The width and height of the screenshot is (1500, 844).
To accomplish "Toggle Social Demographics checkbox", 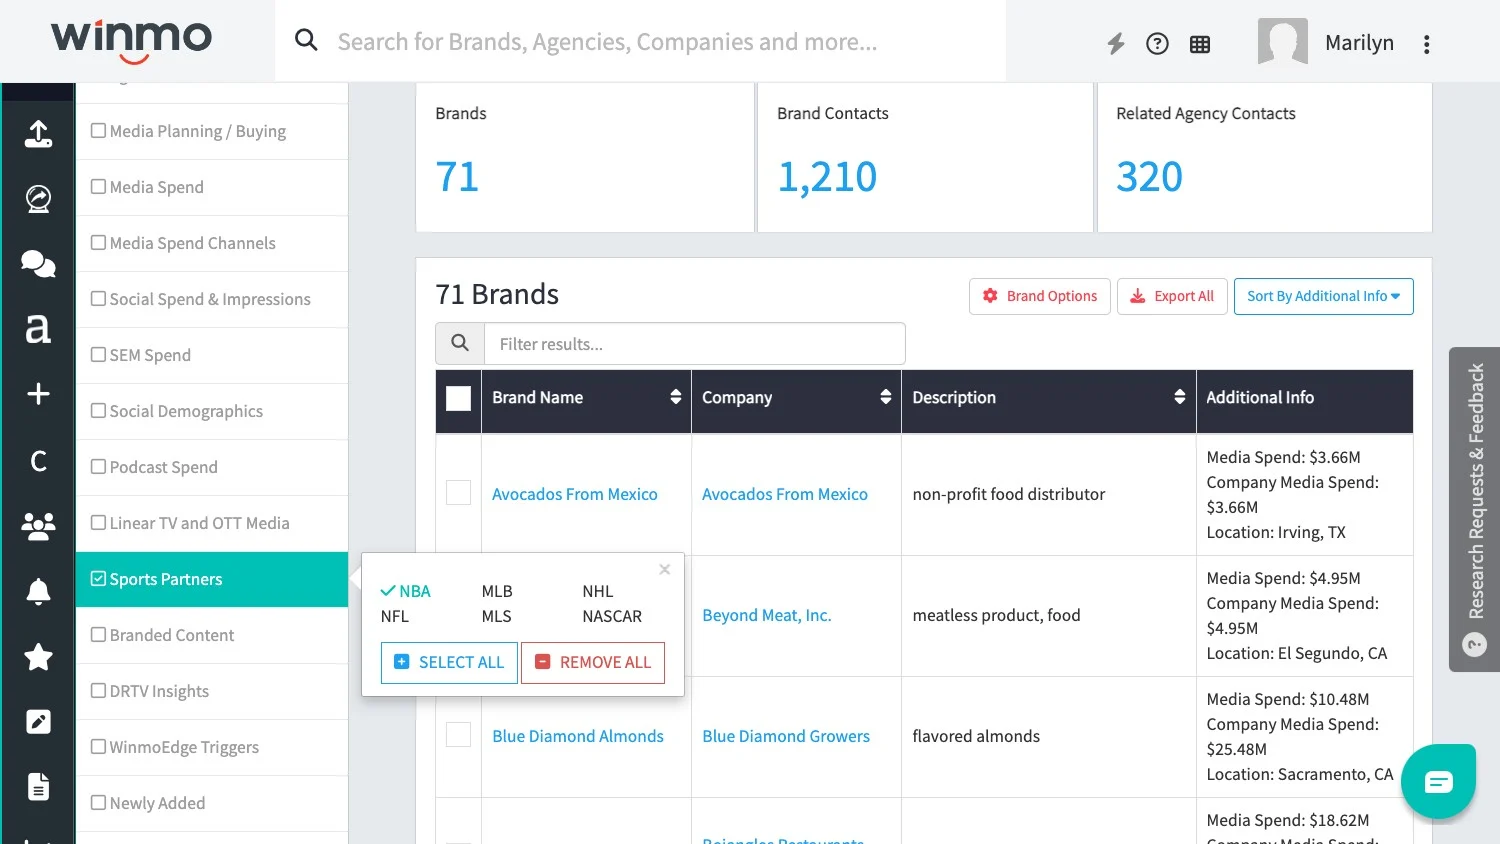I will pos(98,410).
